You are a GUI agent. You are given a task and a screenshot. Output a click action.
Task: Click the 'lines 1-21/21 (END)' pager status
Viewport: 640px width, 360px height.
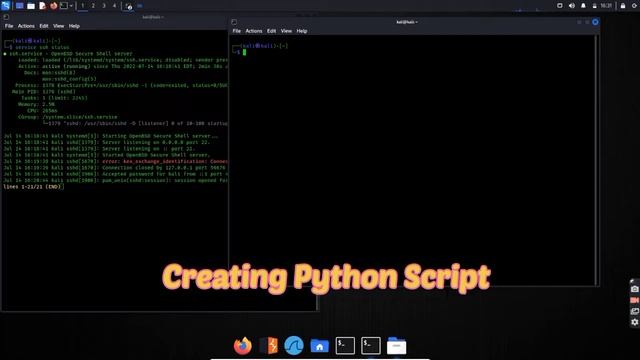(33, 187)
